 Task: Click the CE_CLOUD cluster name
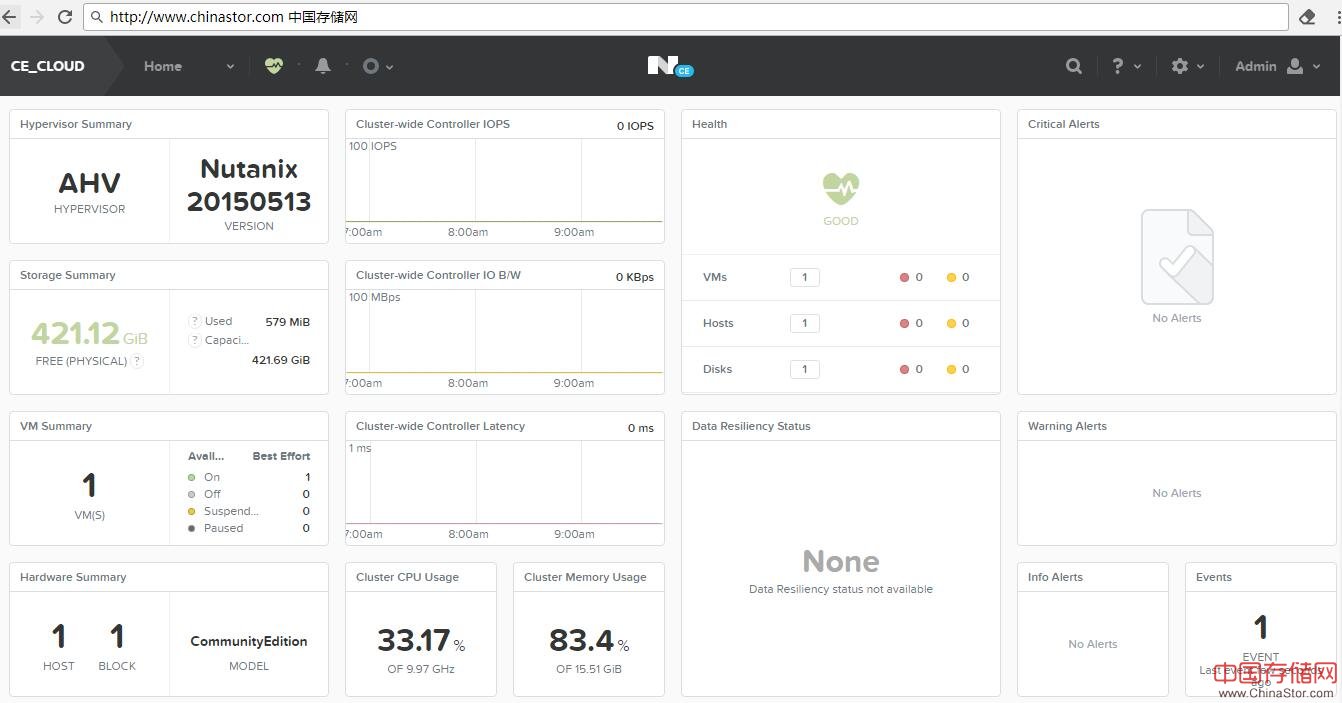(x=48, y=66)
